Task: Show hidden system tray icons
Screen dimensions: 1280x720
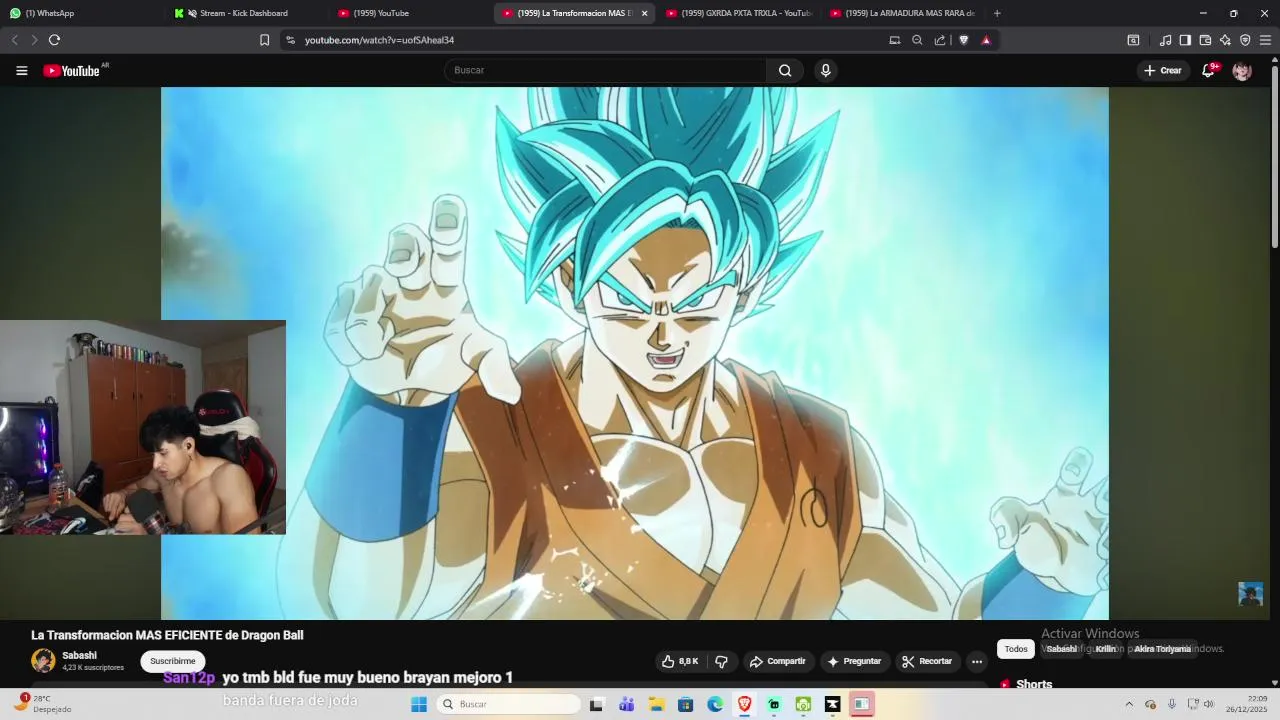Action: coord(1129,704)
